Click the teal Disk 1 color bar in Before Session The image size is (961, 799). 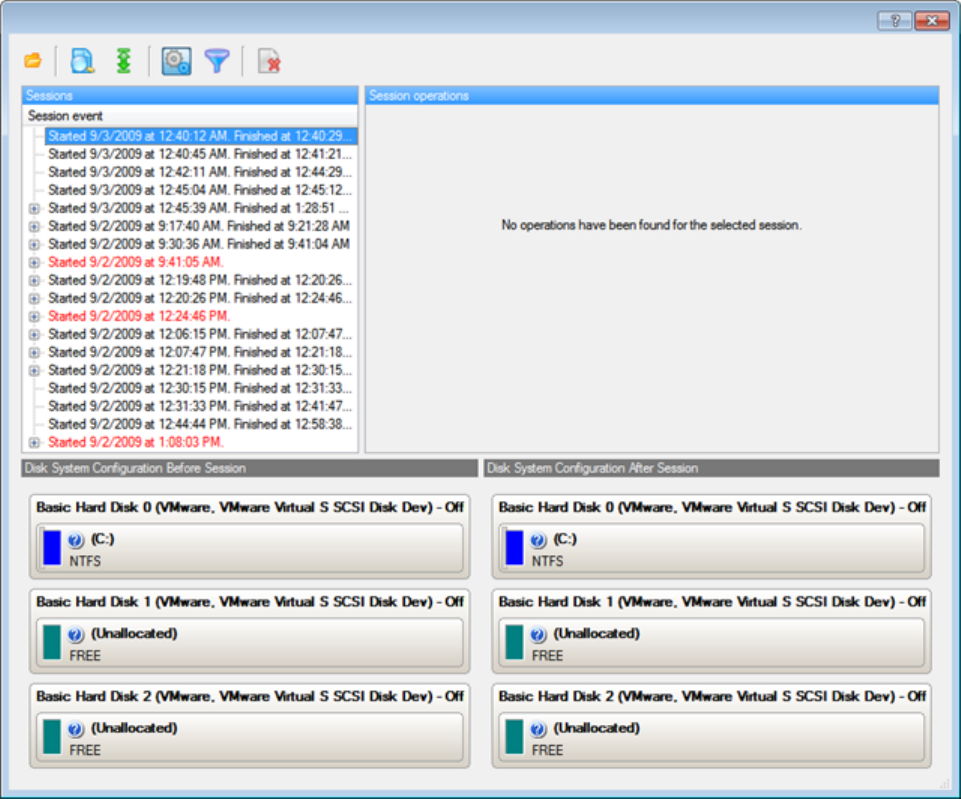[x=52, y=642]
